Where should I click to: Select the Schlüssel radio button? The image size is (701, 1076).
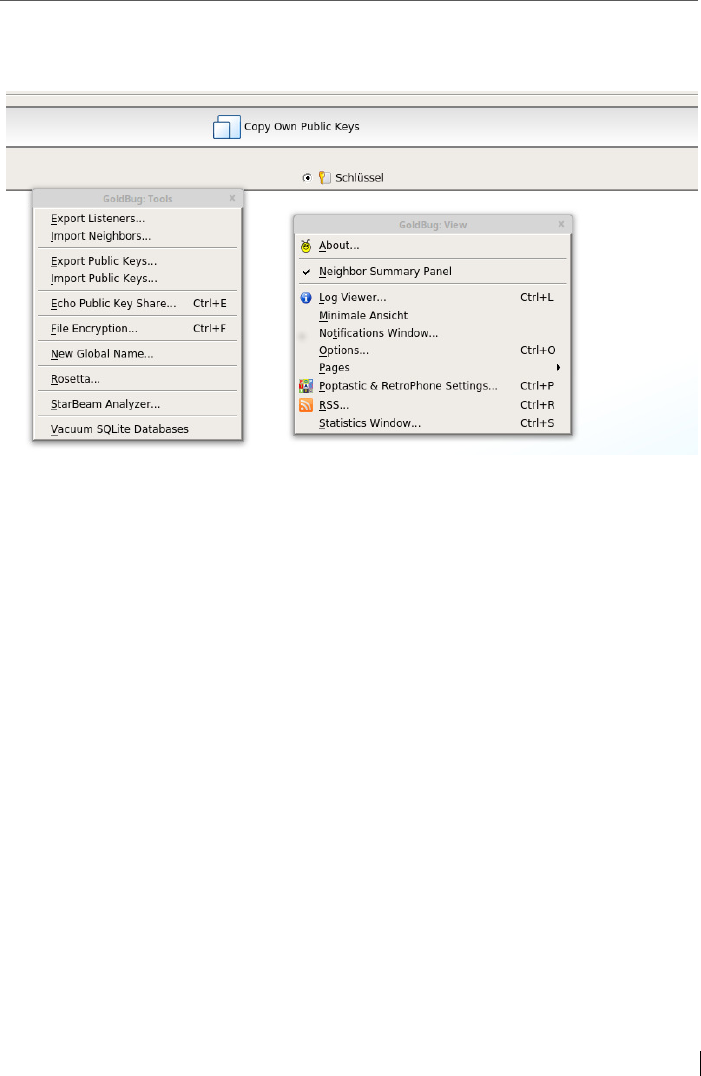(307, 178)
